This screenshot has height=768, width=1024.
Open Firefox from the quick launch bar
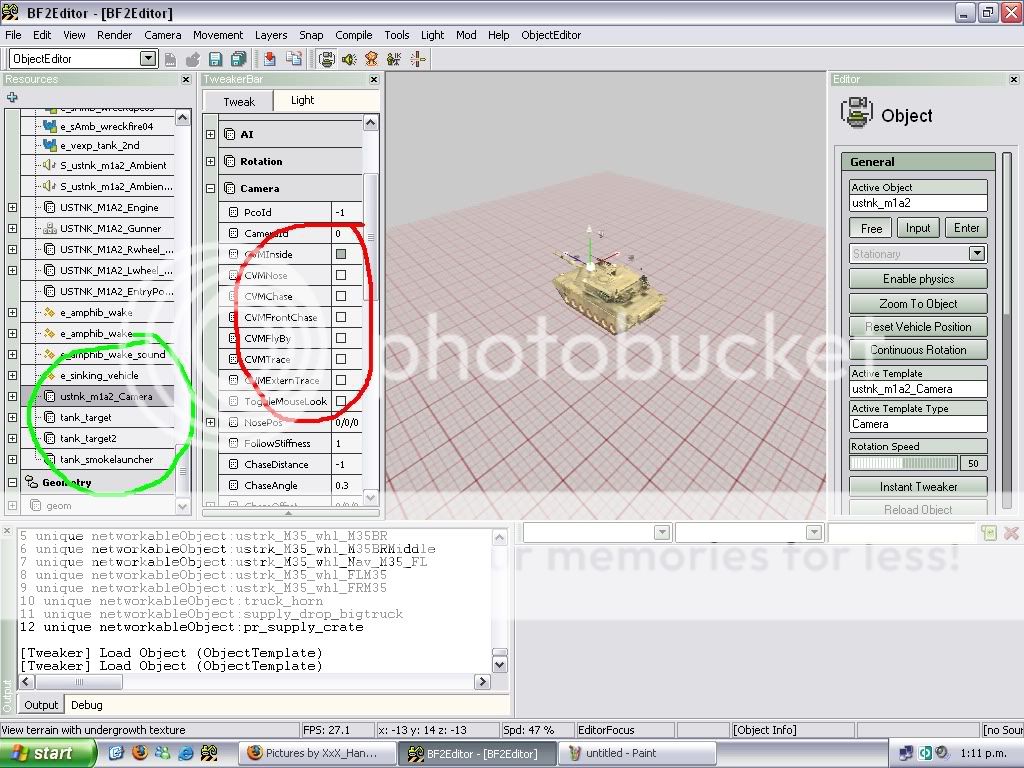(140, 753)
